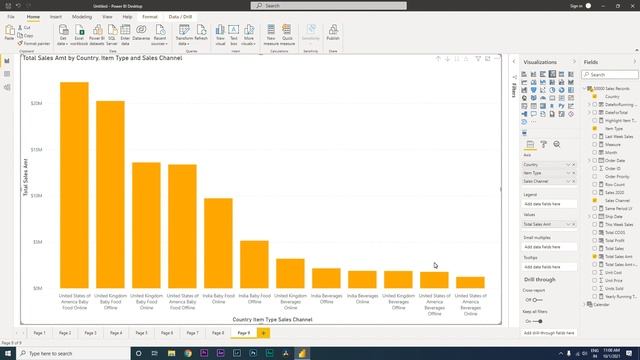Image resolution: width=640 pixels, height=360 pixels.
Task: Add a new page with plus button
Action: coord(264,333)
